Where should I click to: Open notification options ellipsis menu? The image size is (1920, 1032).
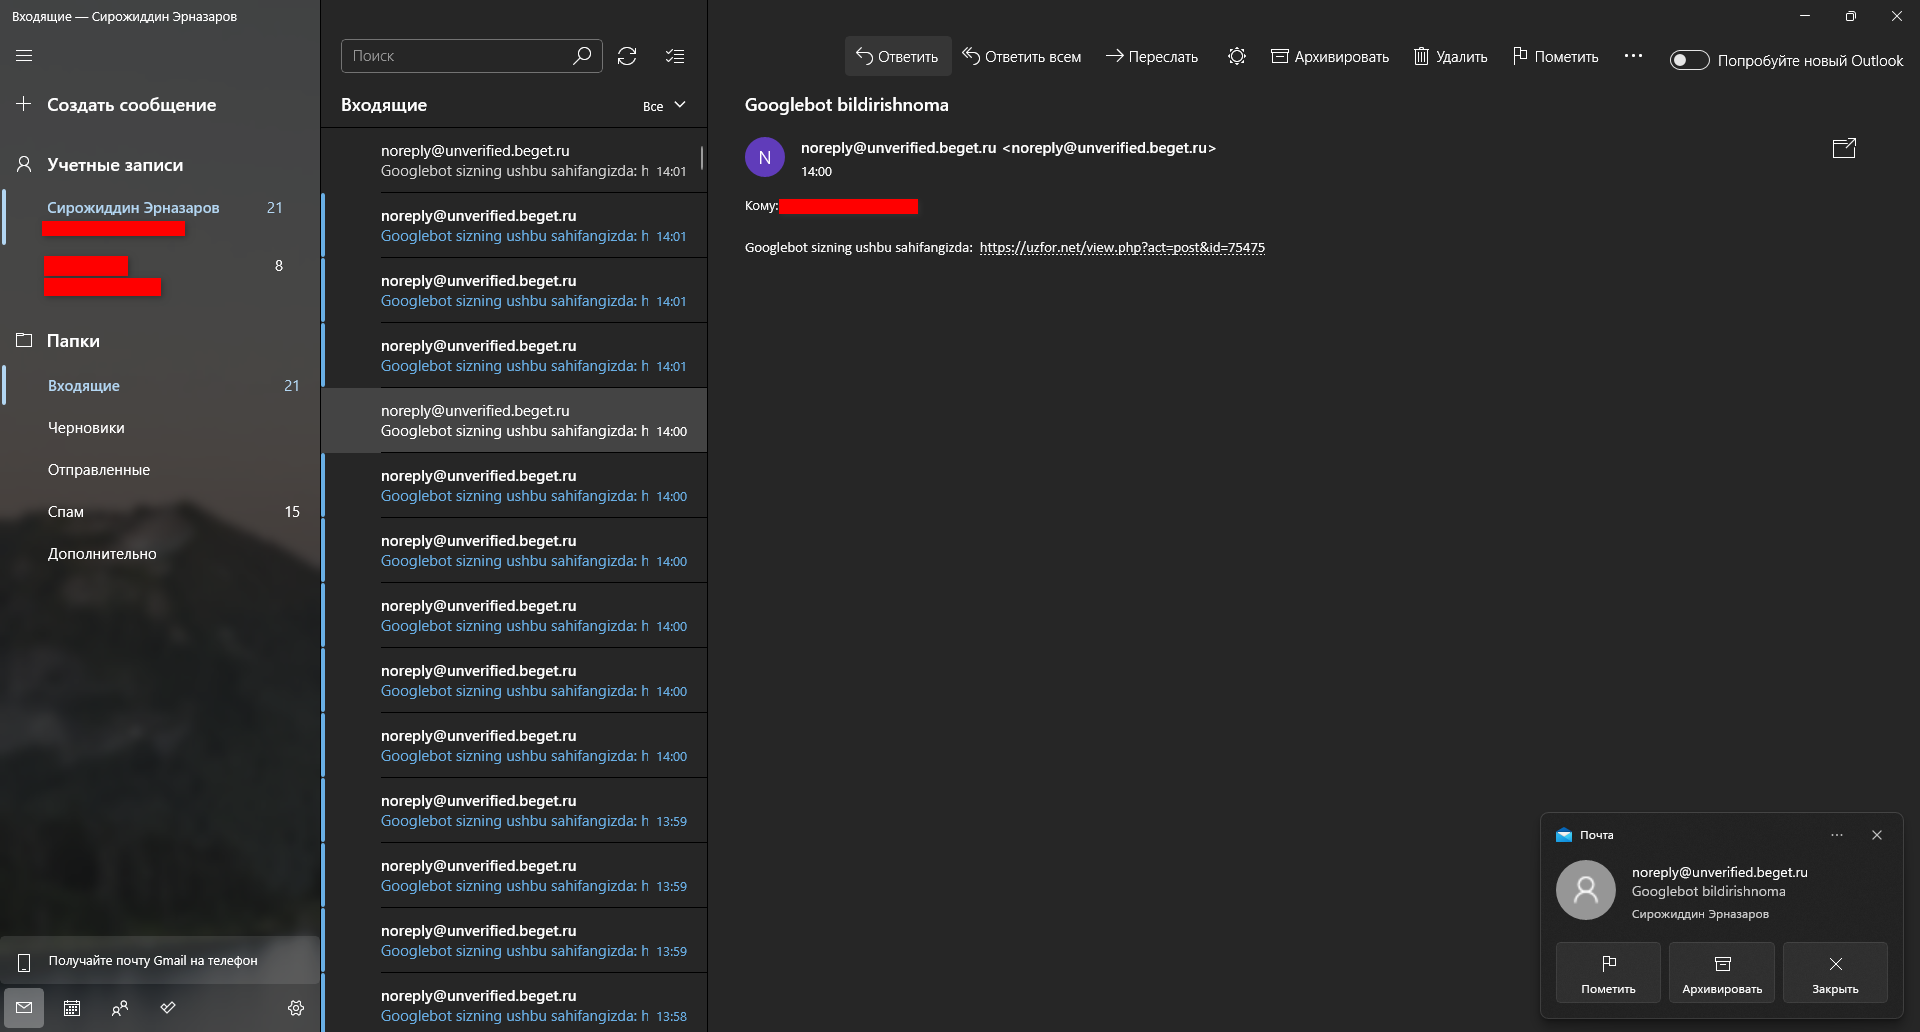point(1836,835)
